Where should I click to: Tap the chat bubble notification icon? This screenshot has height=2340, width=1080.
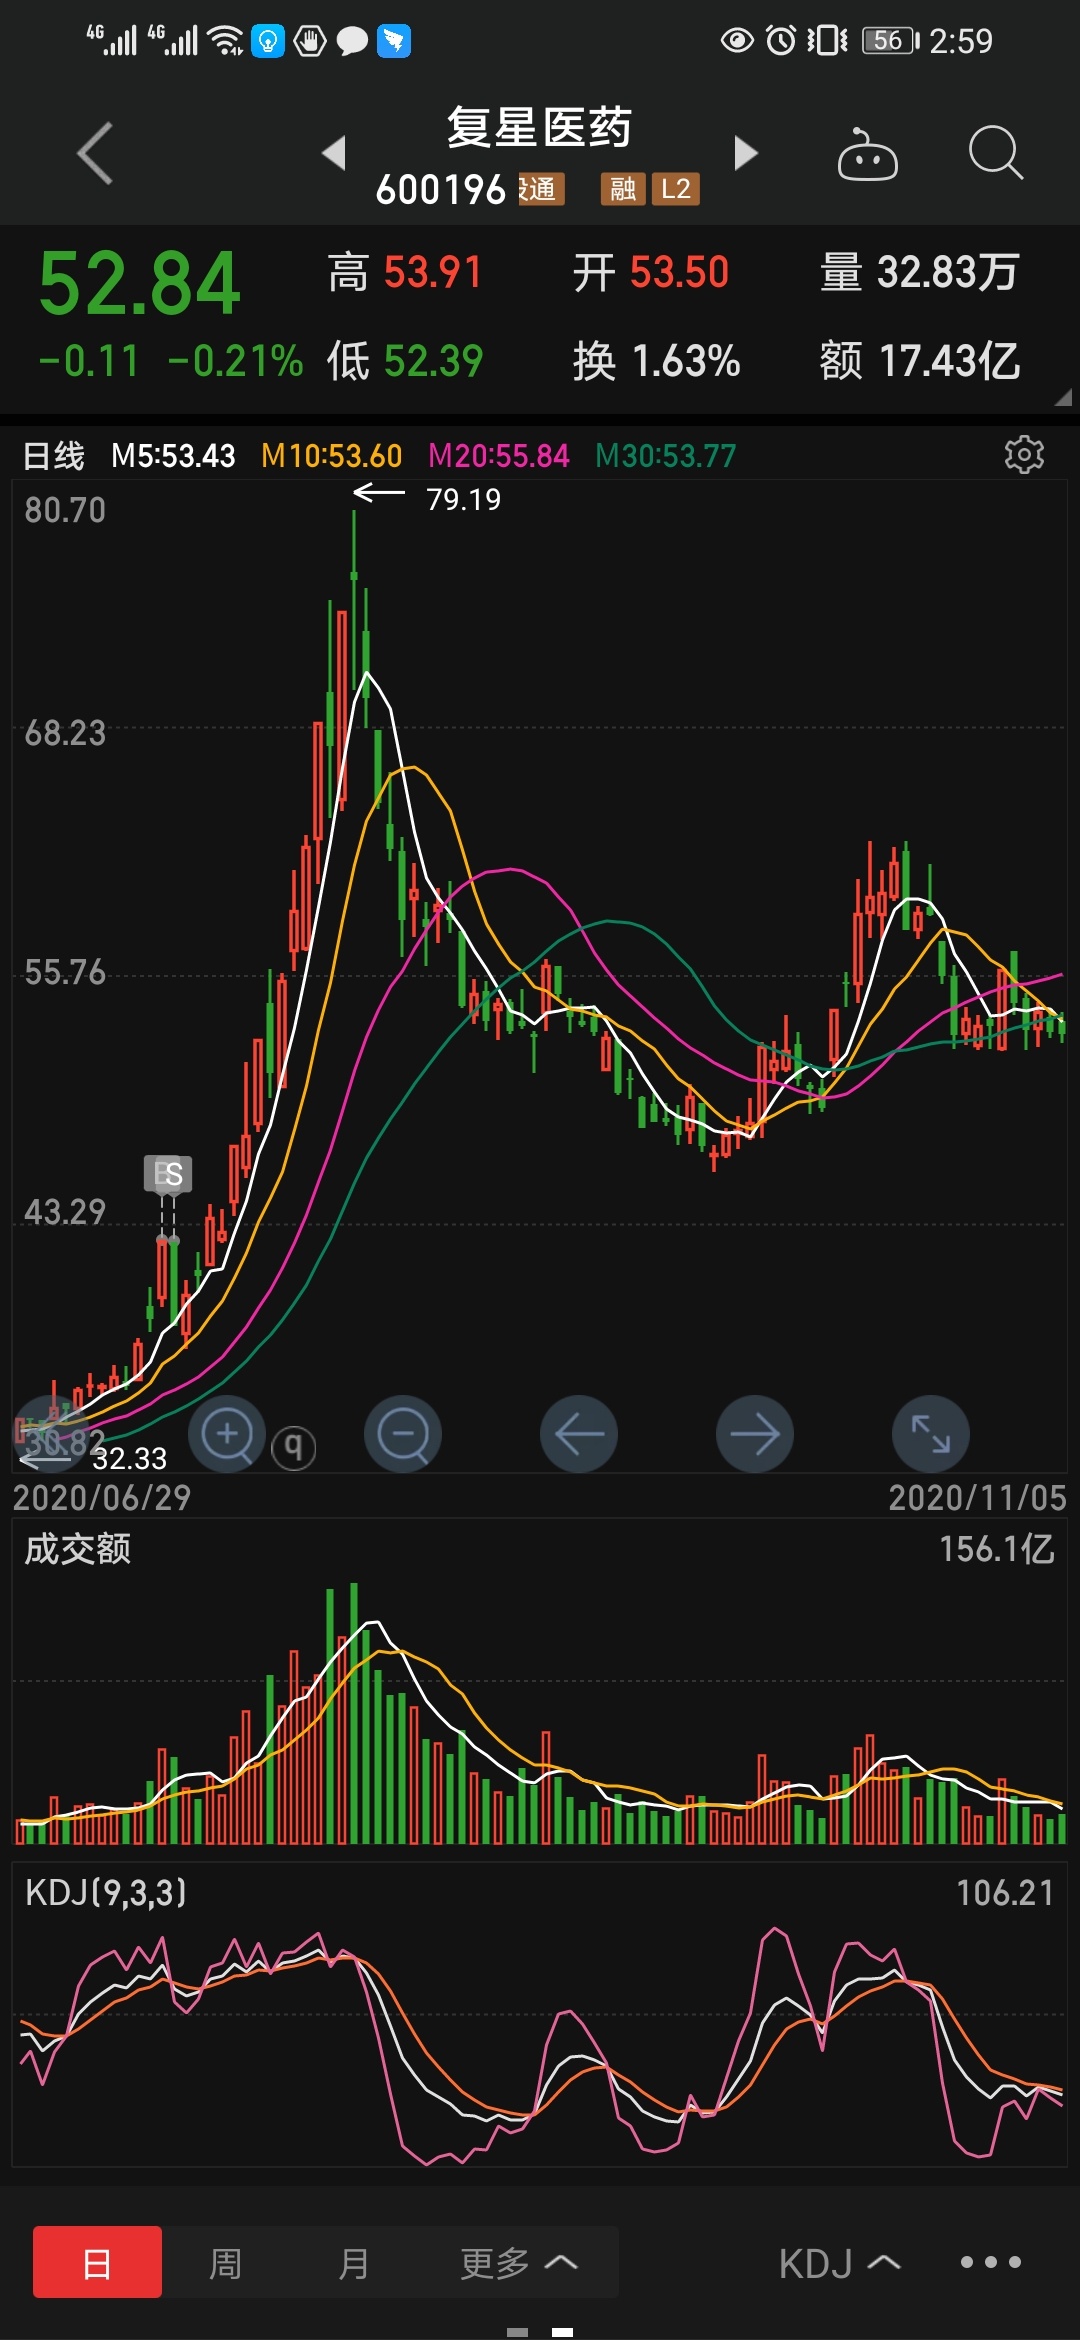click(352, 41)
